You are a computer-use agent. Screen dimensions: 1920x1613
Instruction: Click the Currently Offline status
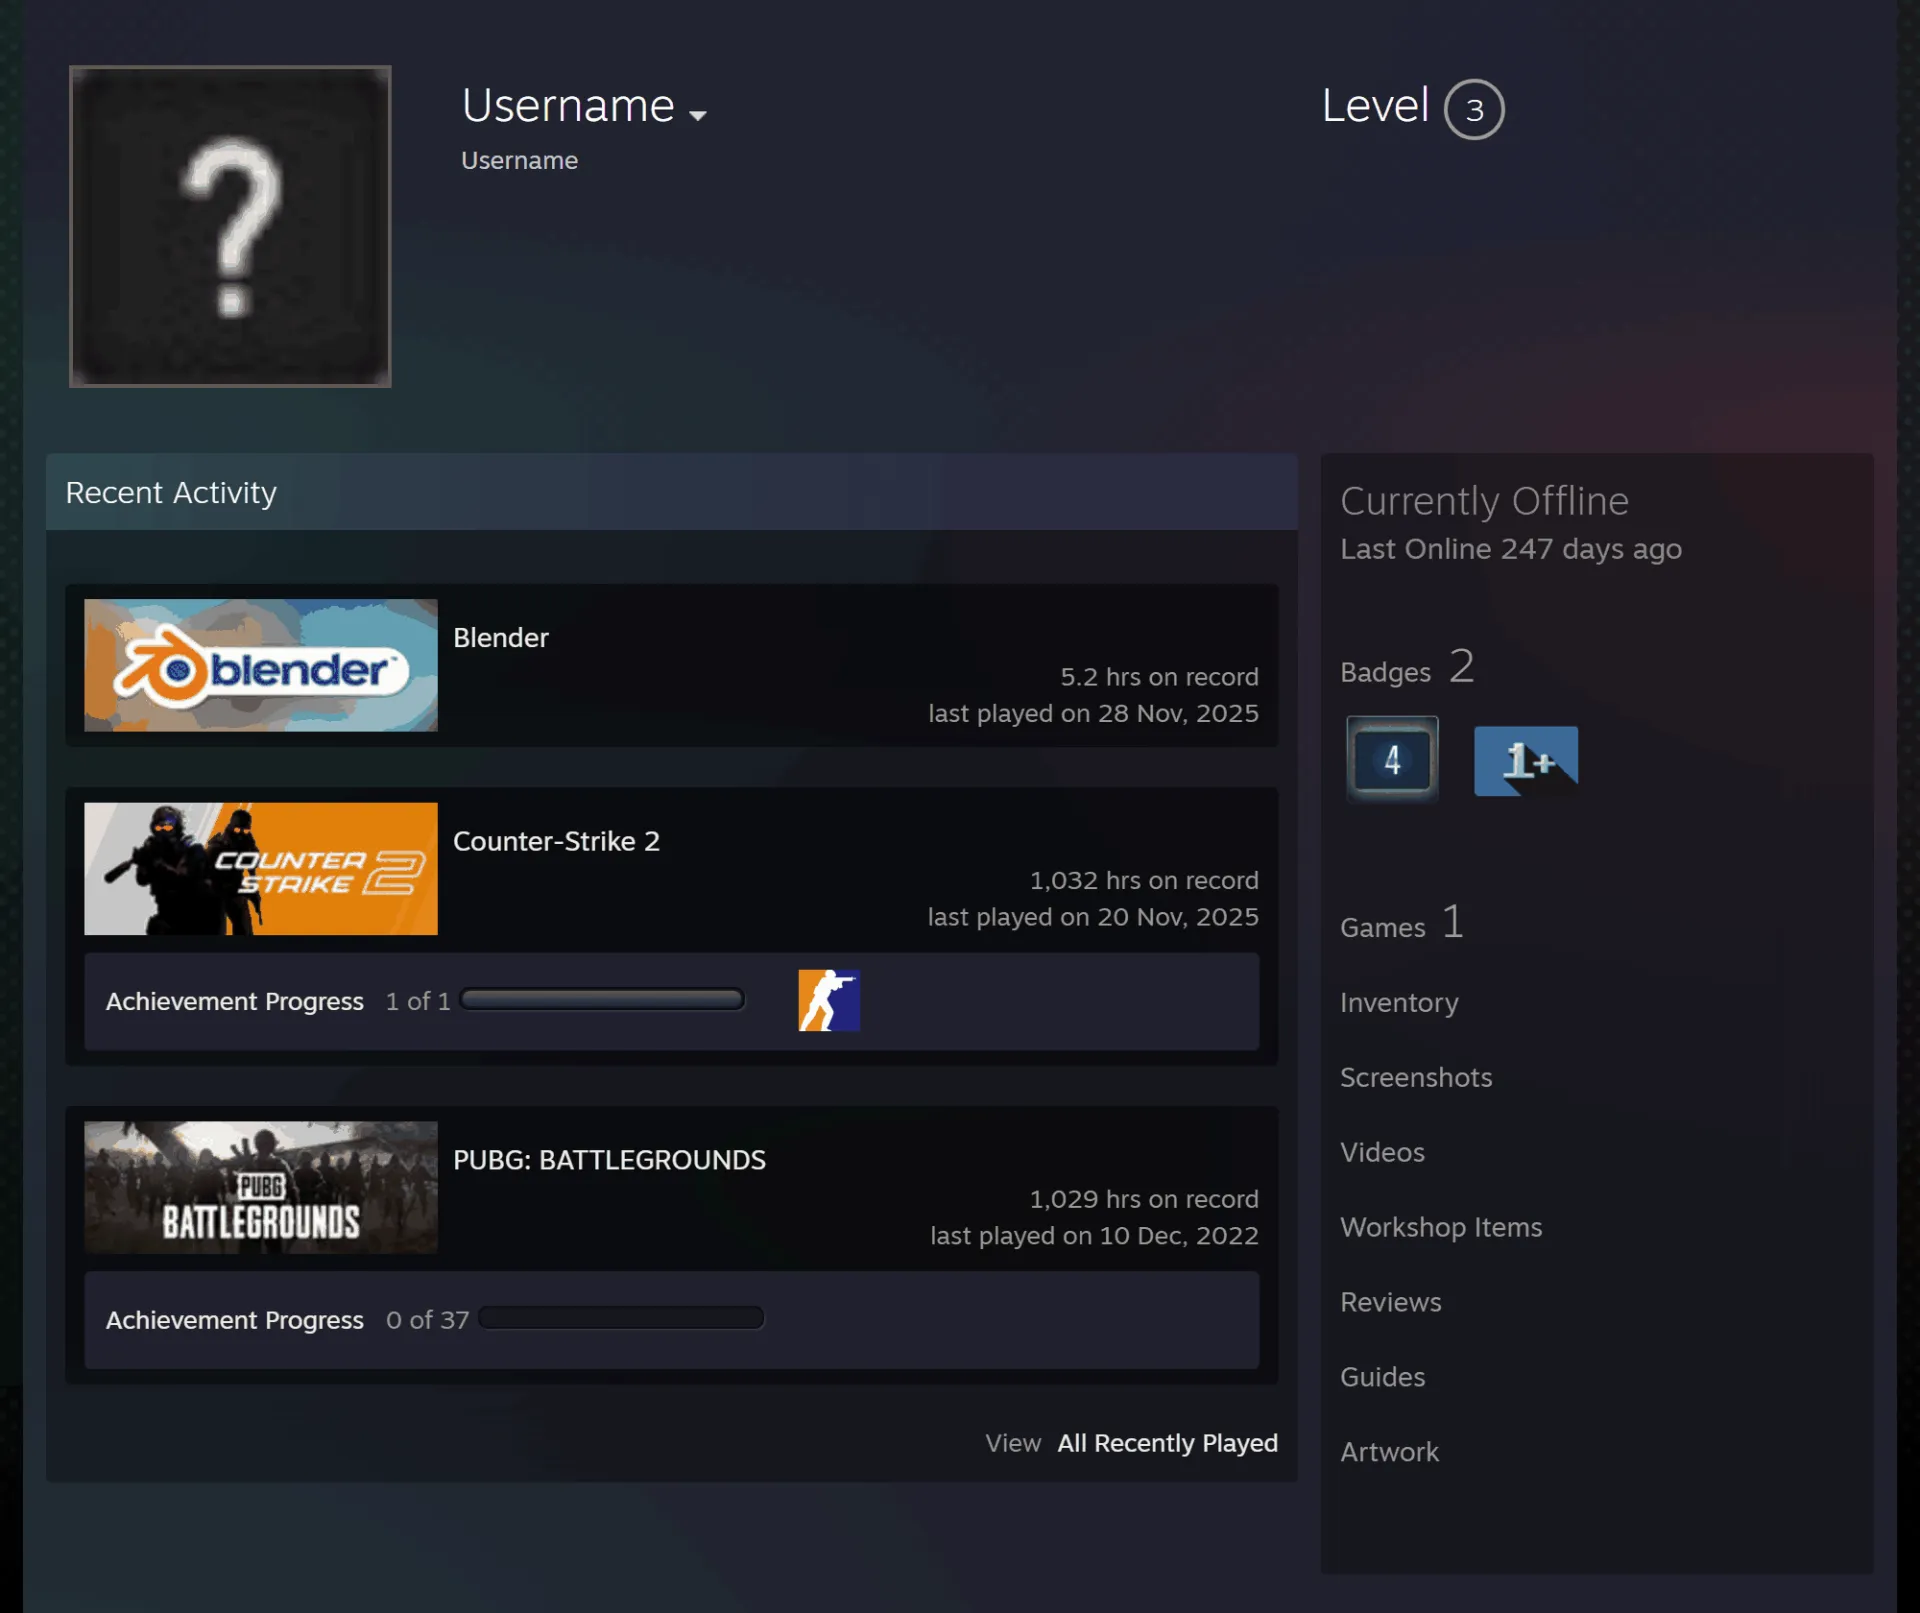pyautogui.click(x=1484, y=501)
